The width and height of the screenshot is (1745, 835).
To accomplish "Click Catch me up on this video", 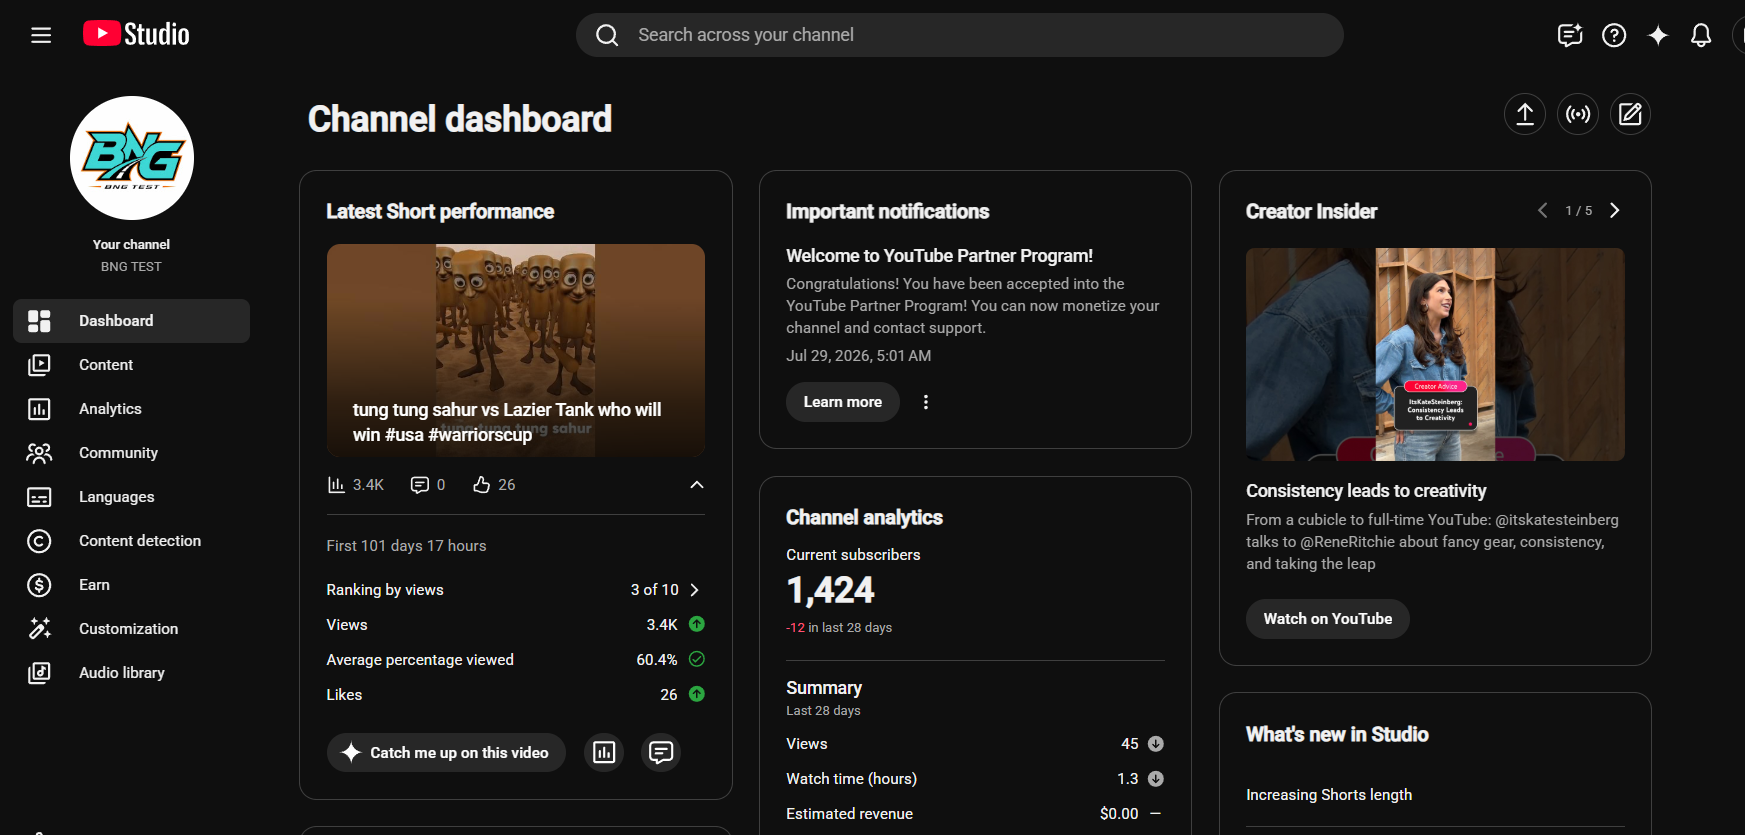I will (446, 752).
